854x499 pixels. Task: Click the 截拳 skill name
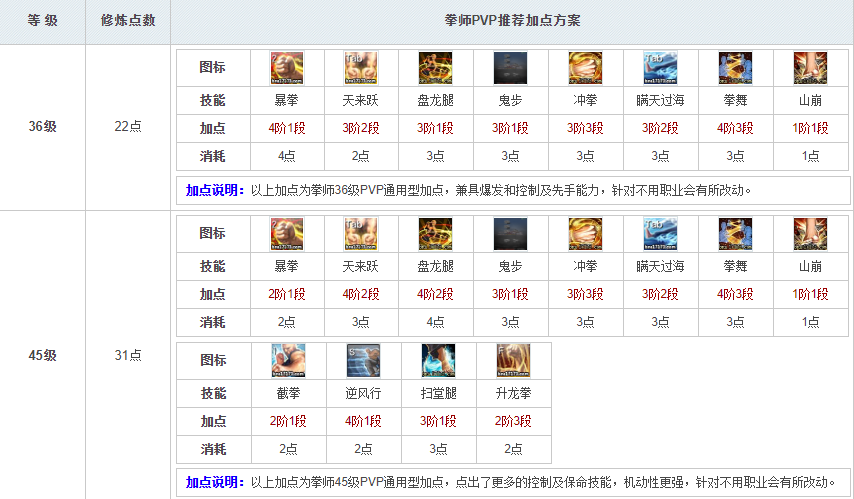[289, 393]
